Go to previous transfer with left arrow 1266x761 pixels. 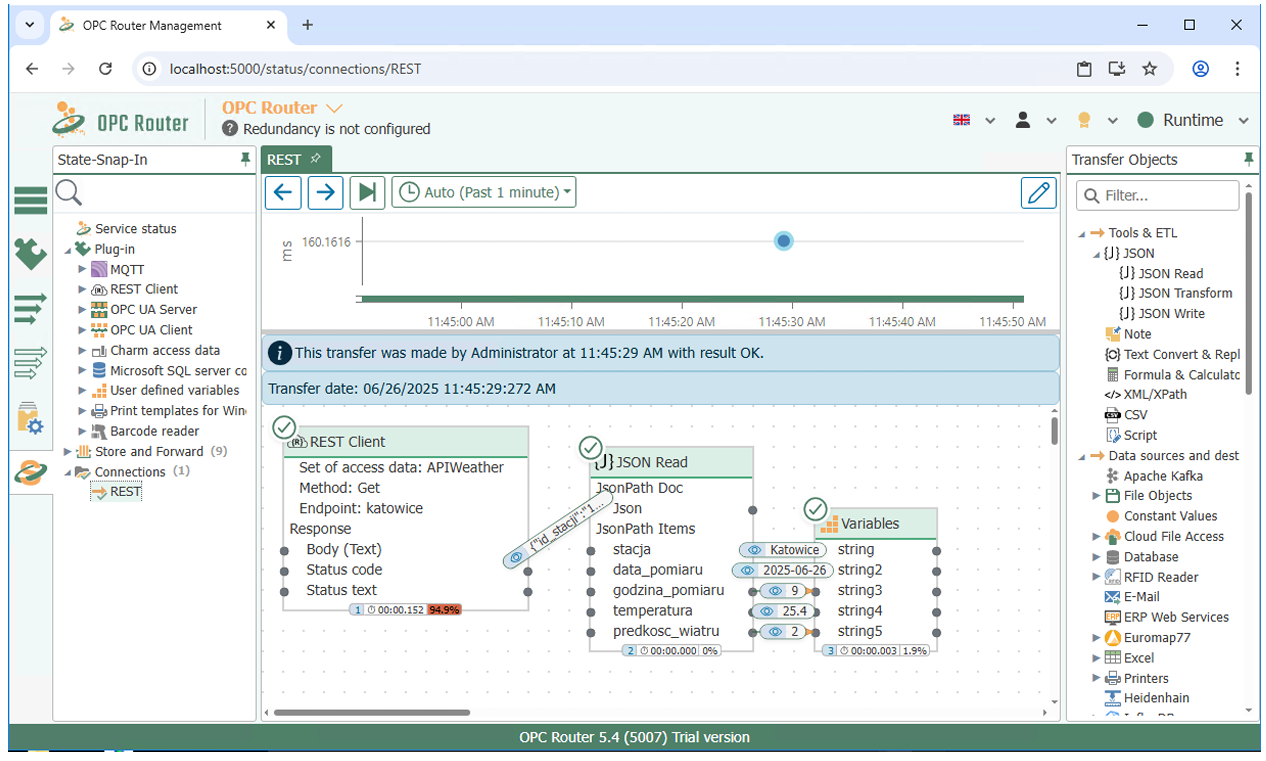283,192
